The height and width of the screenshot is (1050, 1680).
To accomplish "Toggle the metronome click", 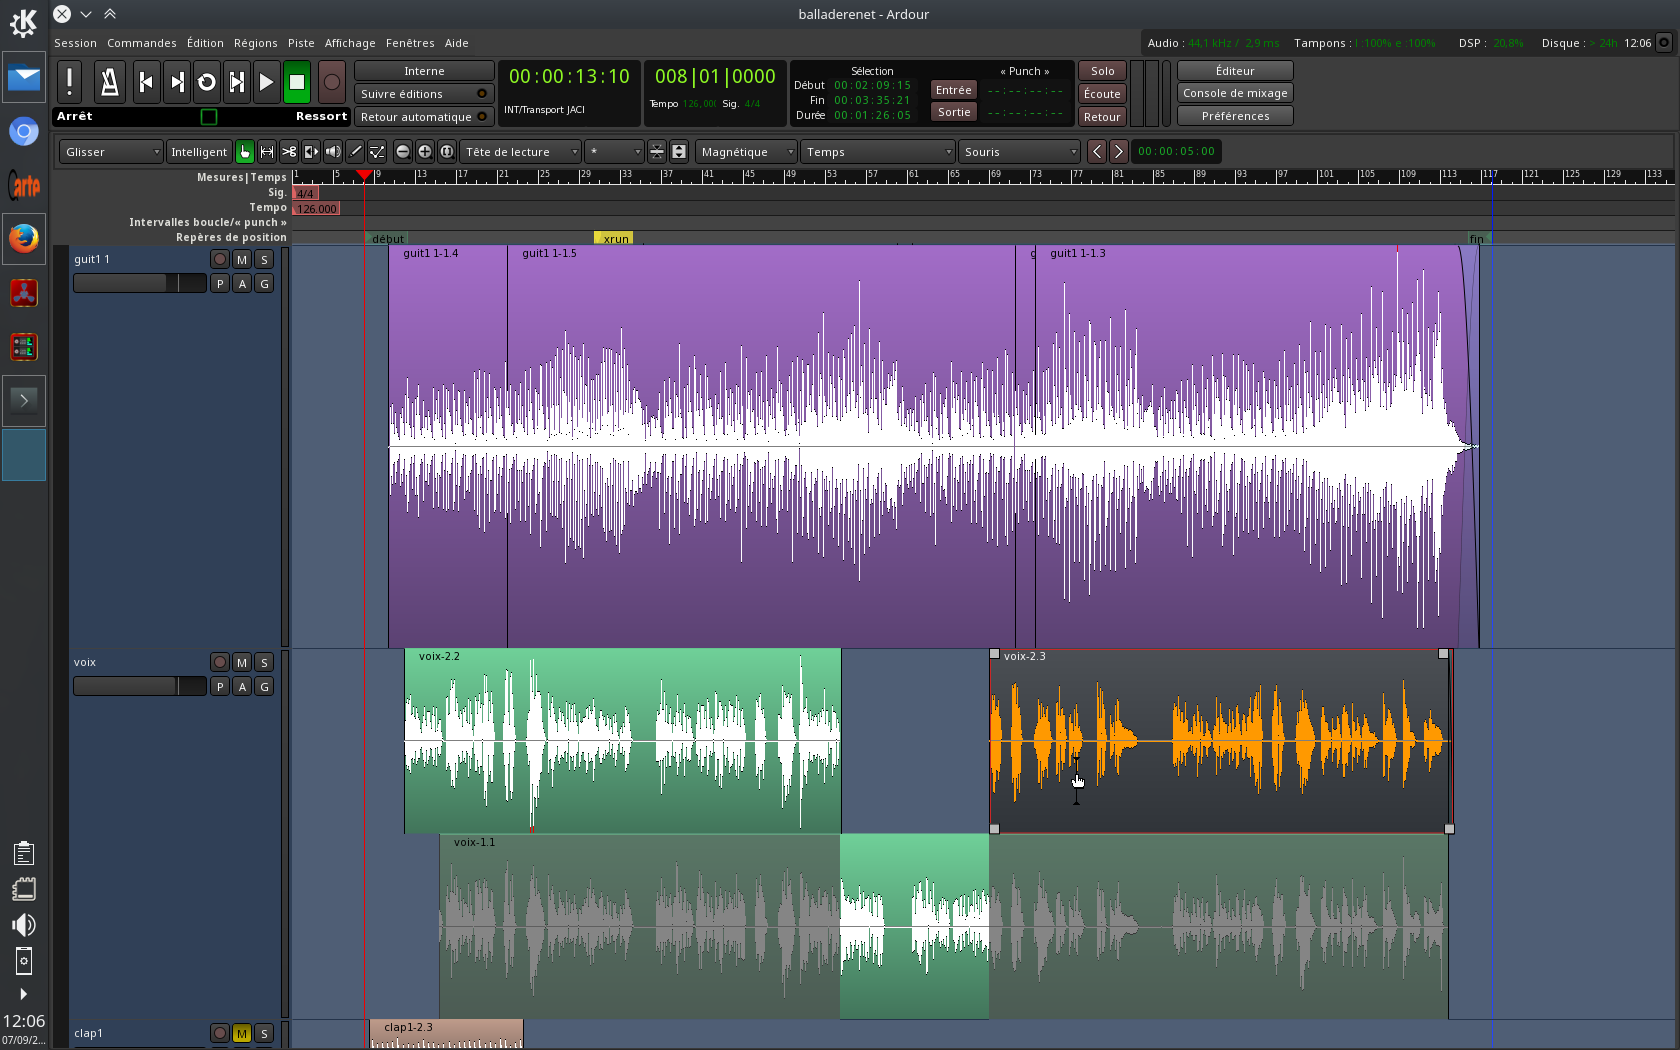I will point(109,82).
